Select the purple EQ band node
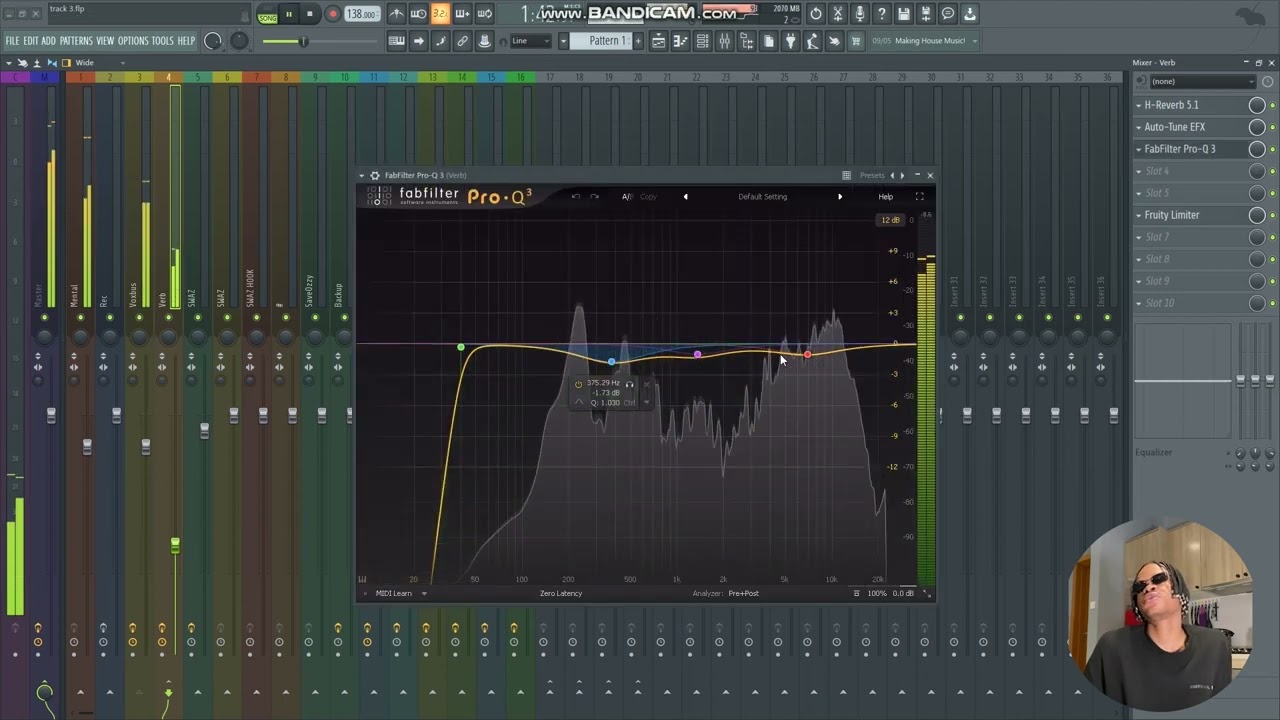Viewport: 1280px width, 720px height. click(697, 355)
